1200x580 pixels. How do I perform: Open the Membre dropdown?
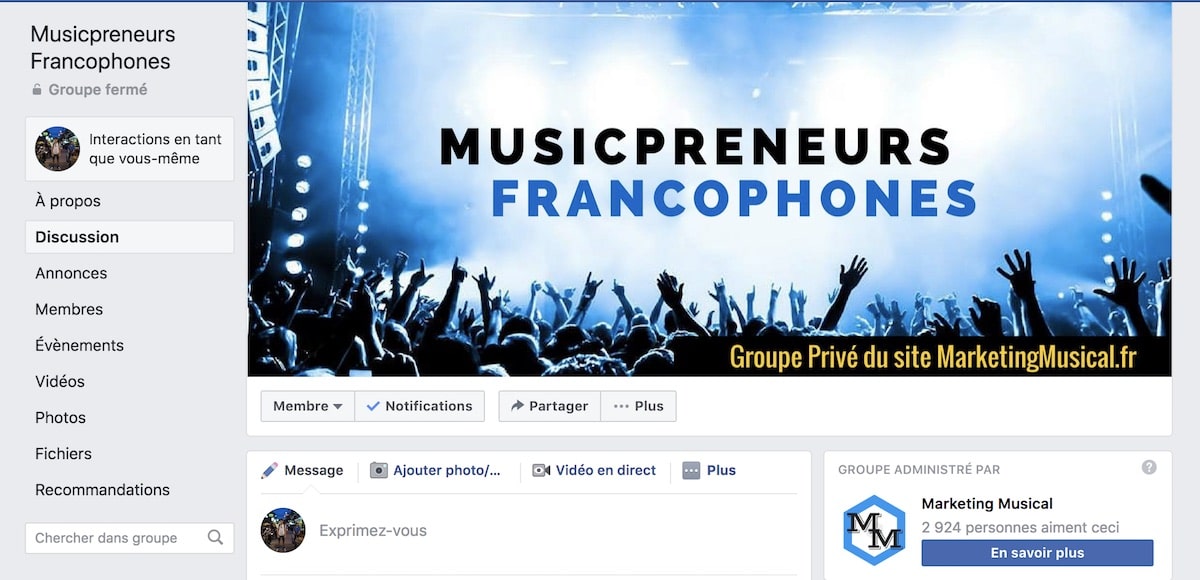tap(308, 406)
